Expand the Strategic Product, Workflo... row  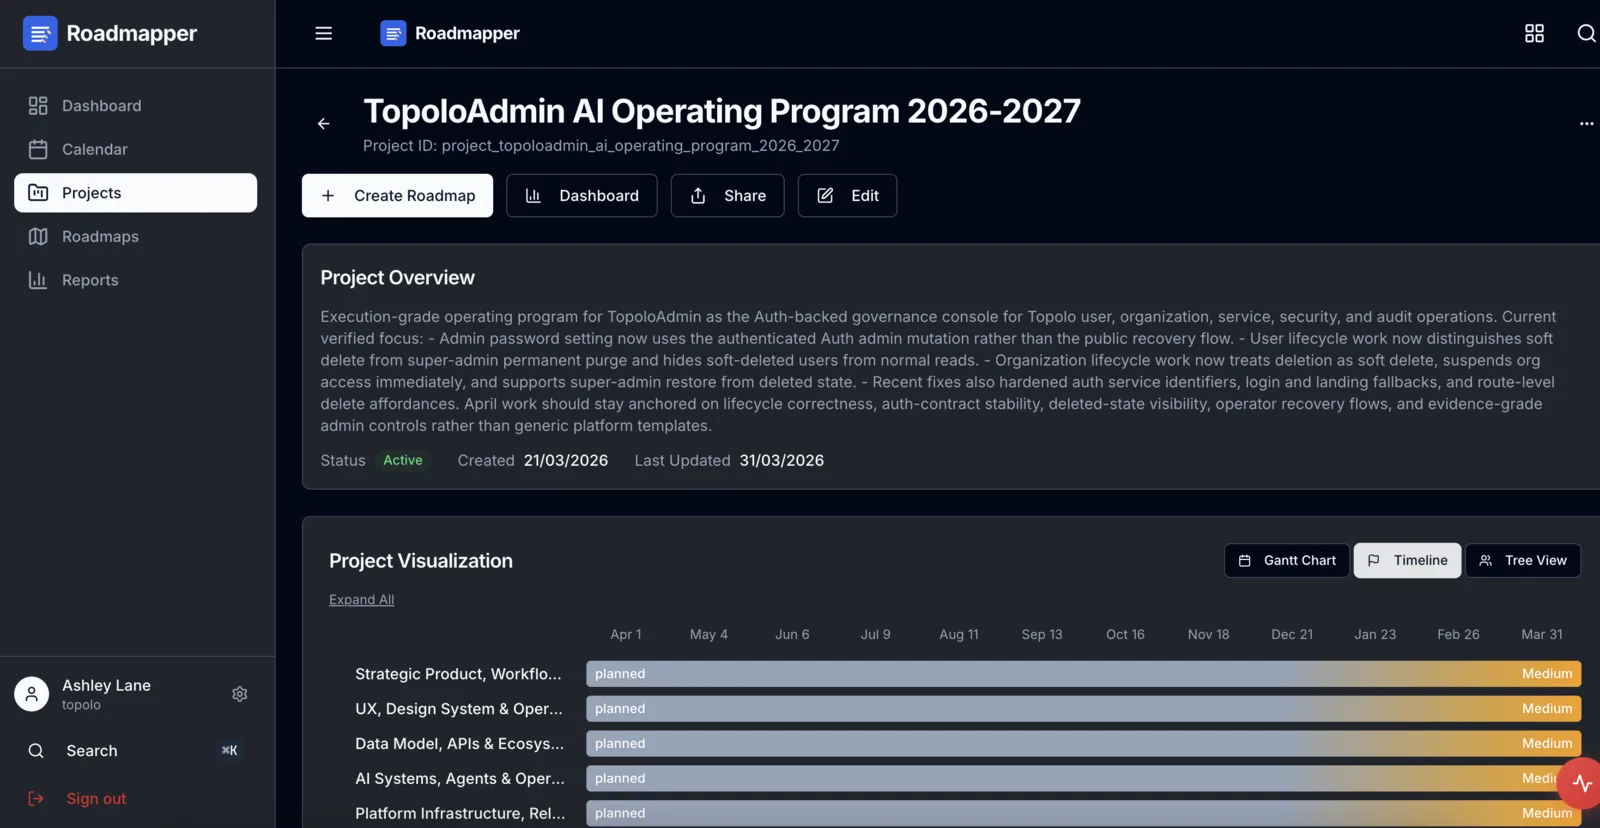point(458,674)
